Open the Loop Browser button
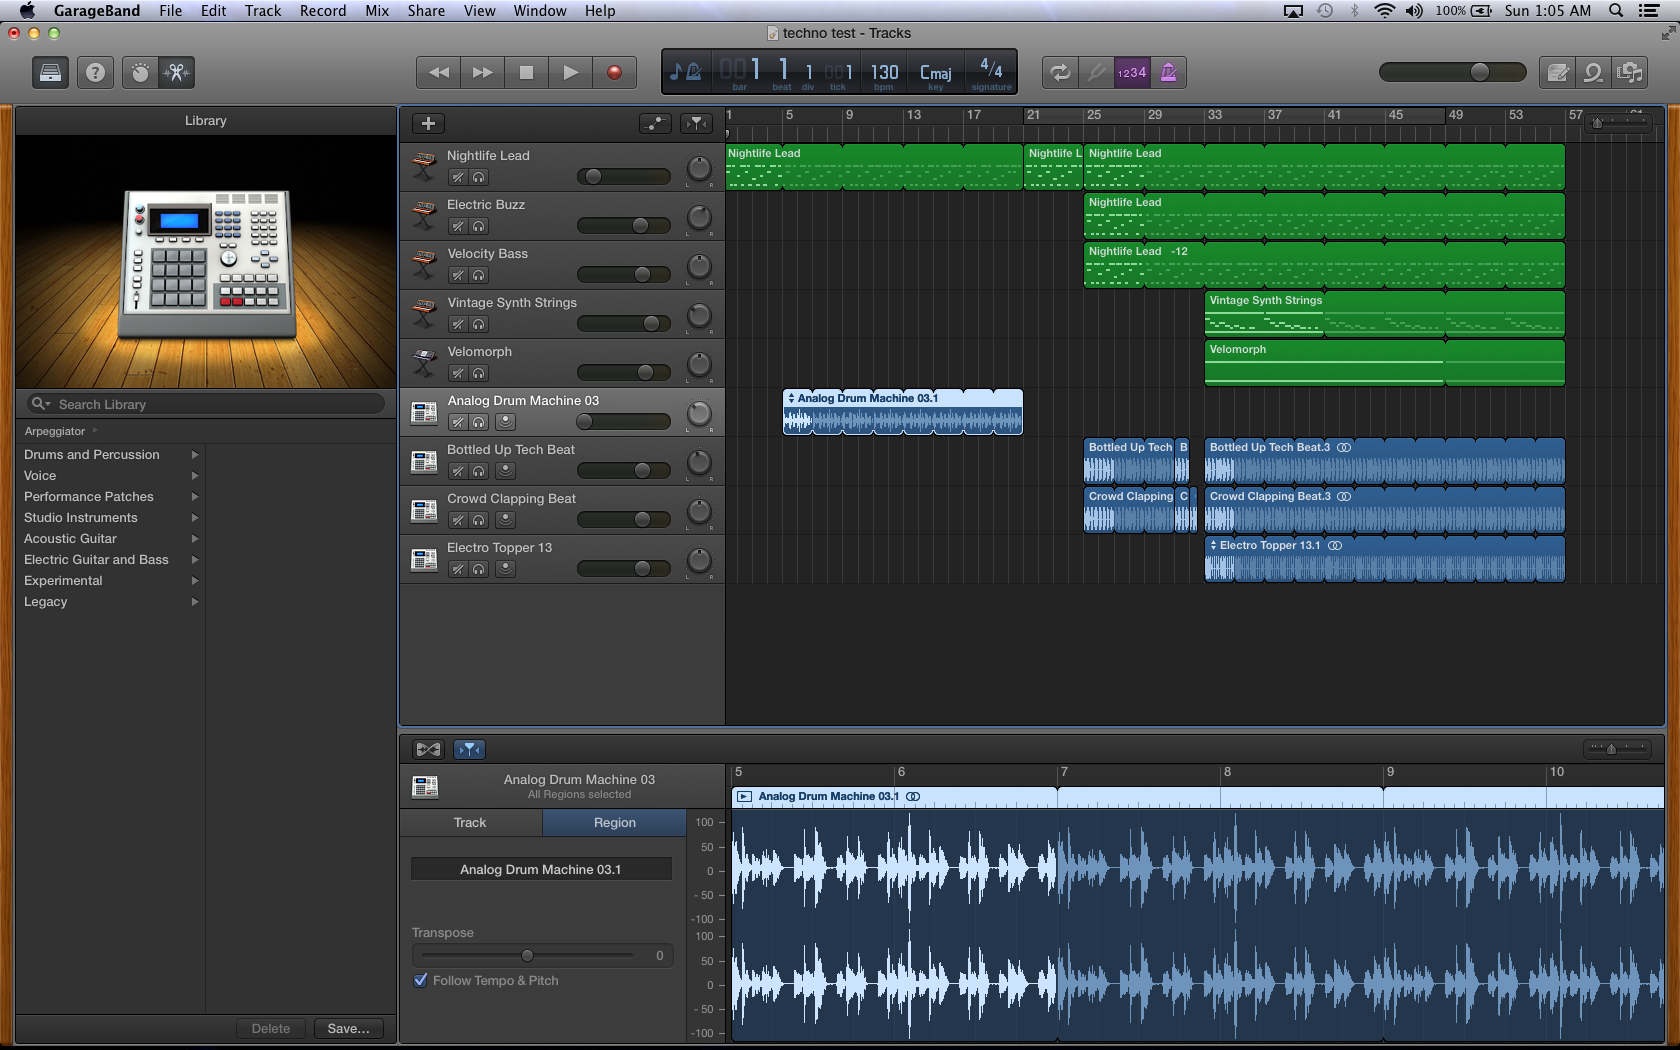 [1593, 72]
